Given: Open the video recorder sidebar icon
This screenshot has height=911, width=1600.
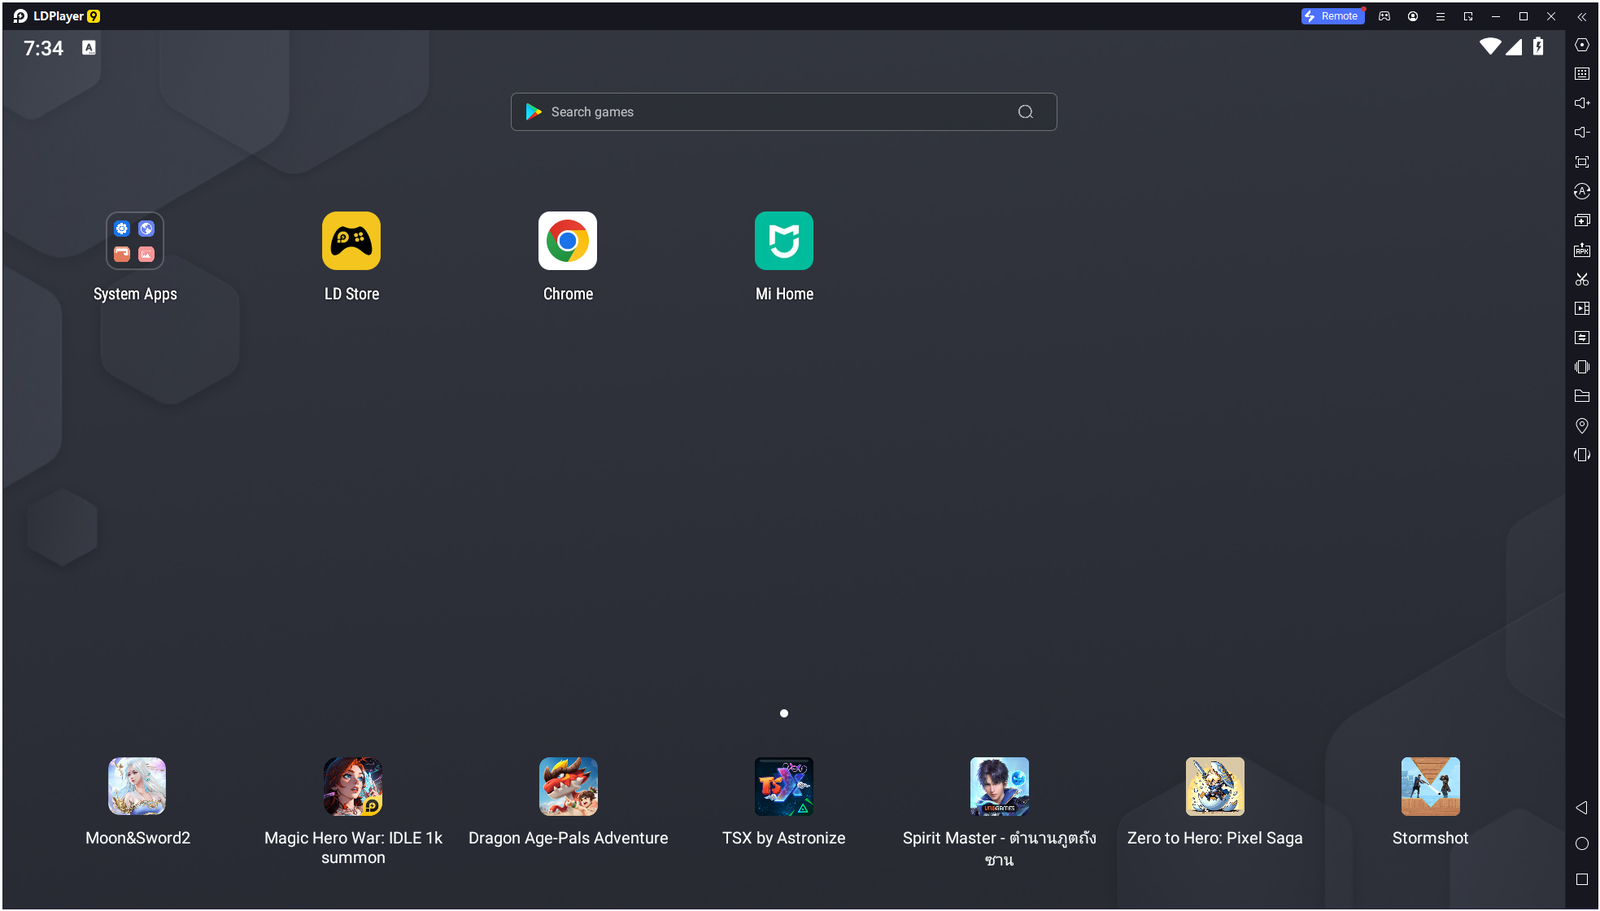Looking at the screenshot, I should (1582, 308).
